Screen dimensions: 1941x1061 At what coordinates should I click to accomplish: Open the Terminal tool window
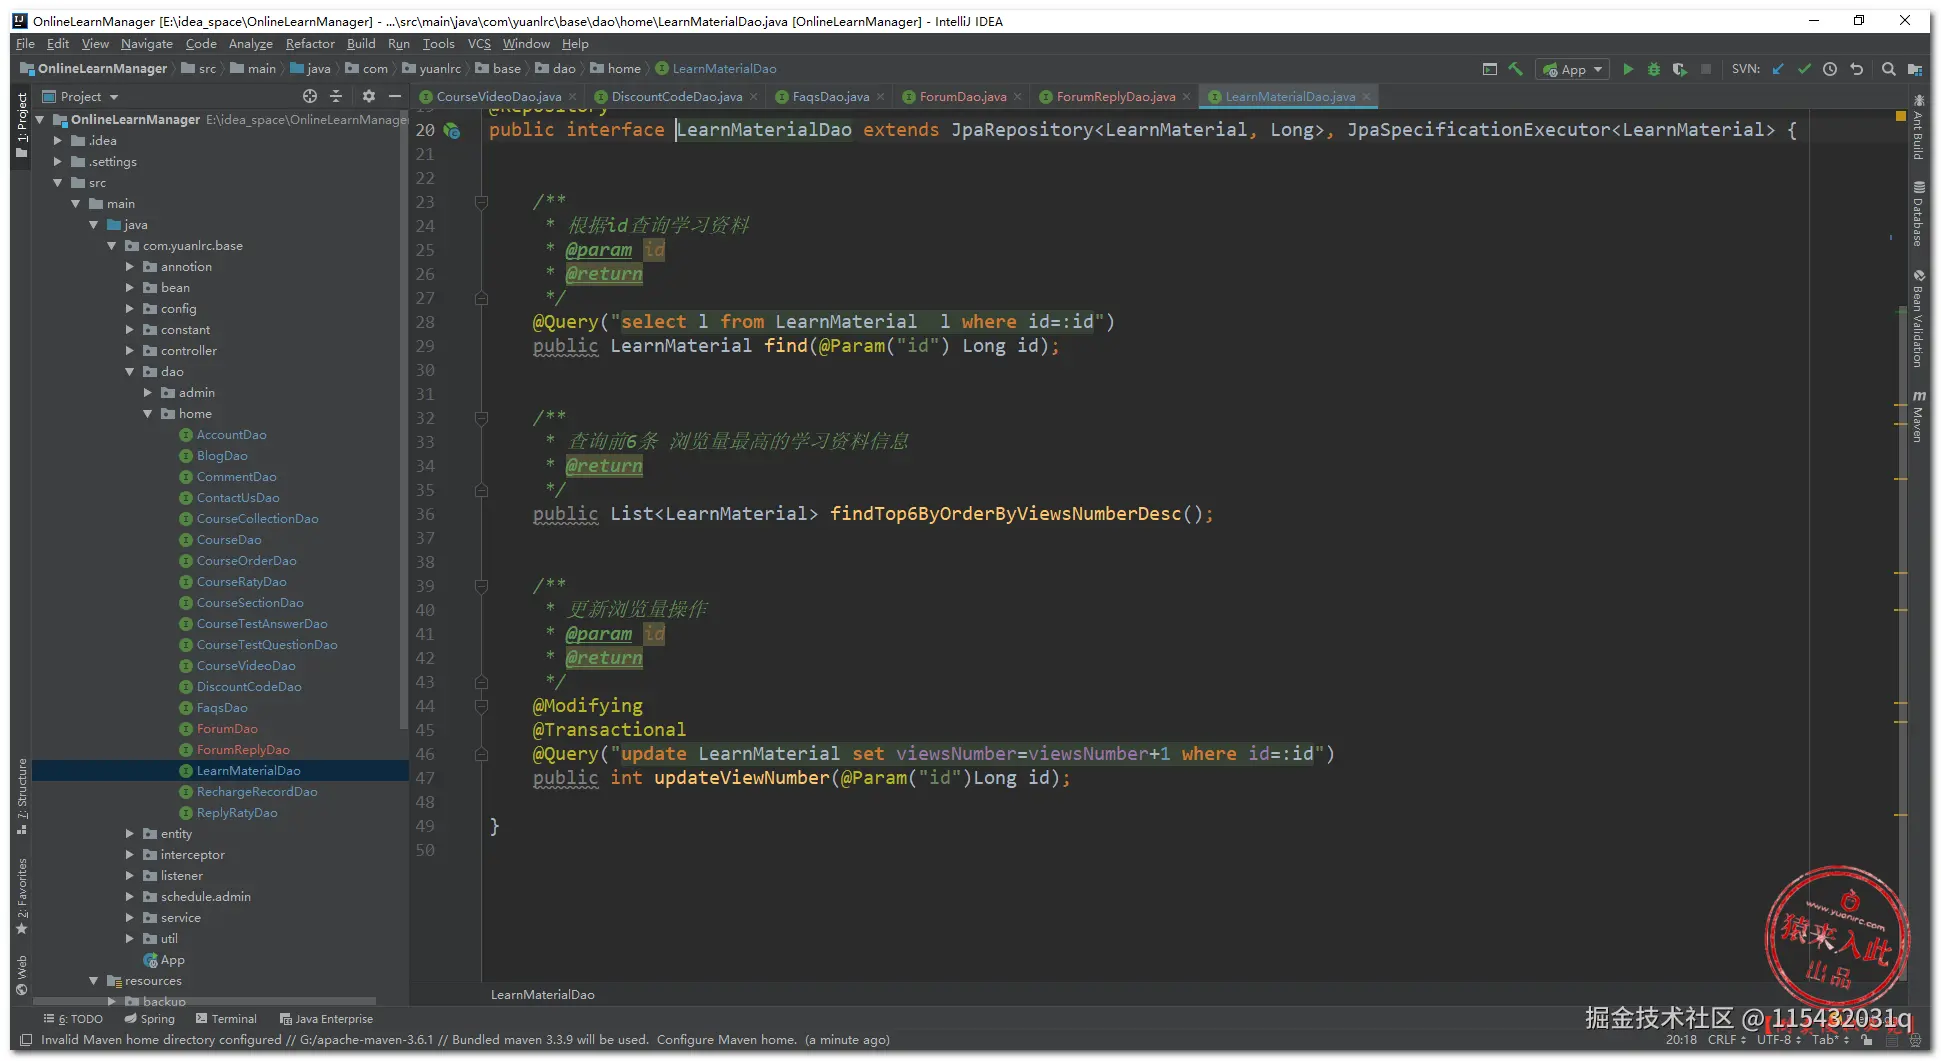point(227,1019)
